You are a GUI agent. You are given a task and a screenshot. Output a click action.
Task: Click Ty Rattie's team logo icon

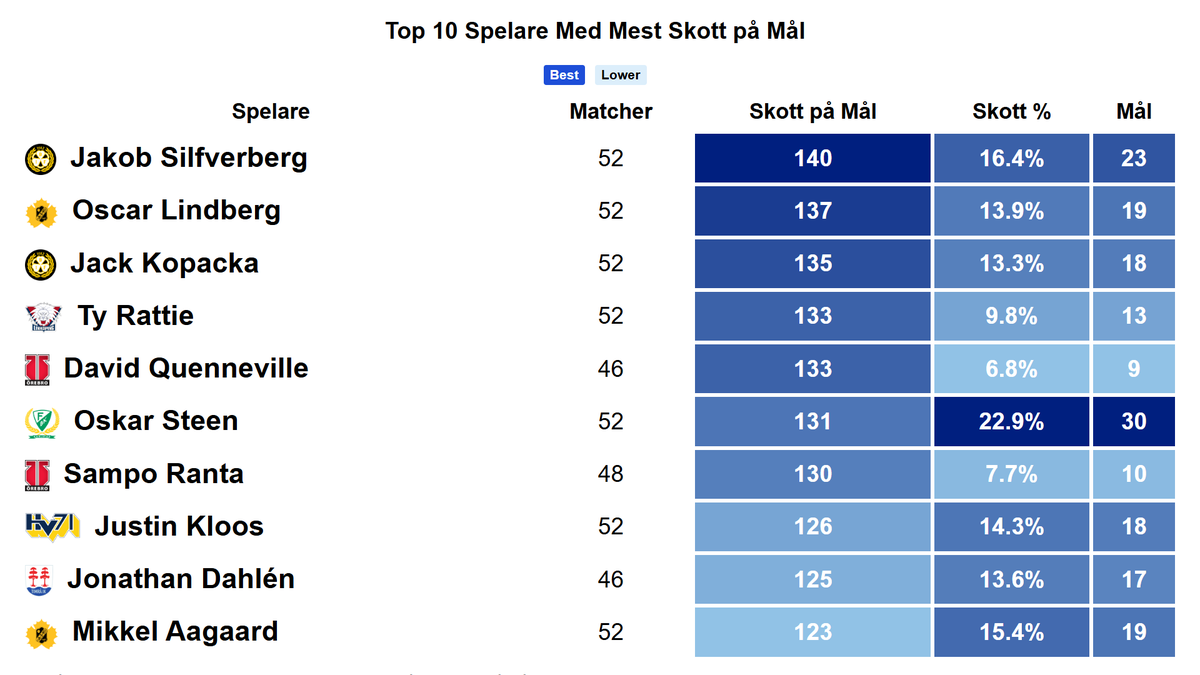[x=44, y=317]
